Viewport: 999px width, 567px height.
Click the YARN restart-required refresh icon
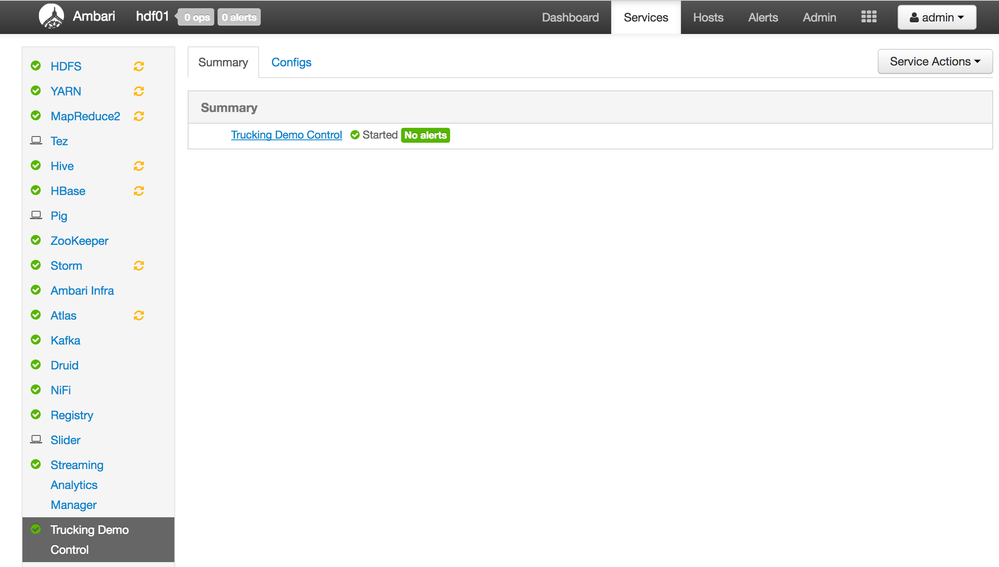pos(138,91)
